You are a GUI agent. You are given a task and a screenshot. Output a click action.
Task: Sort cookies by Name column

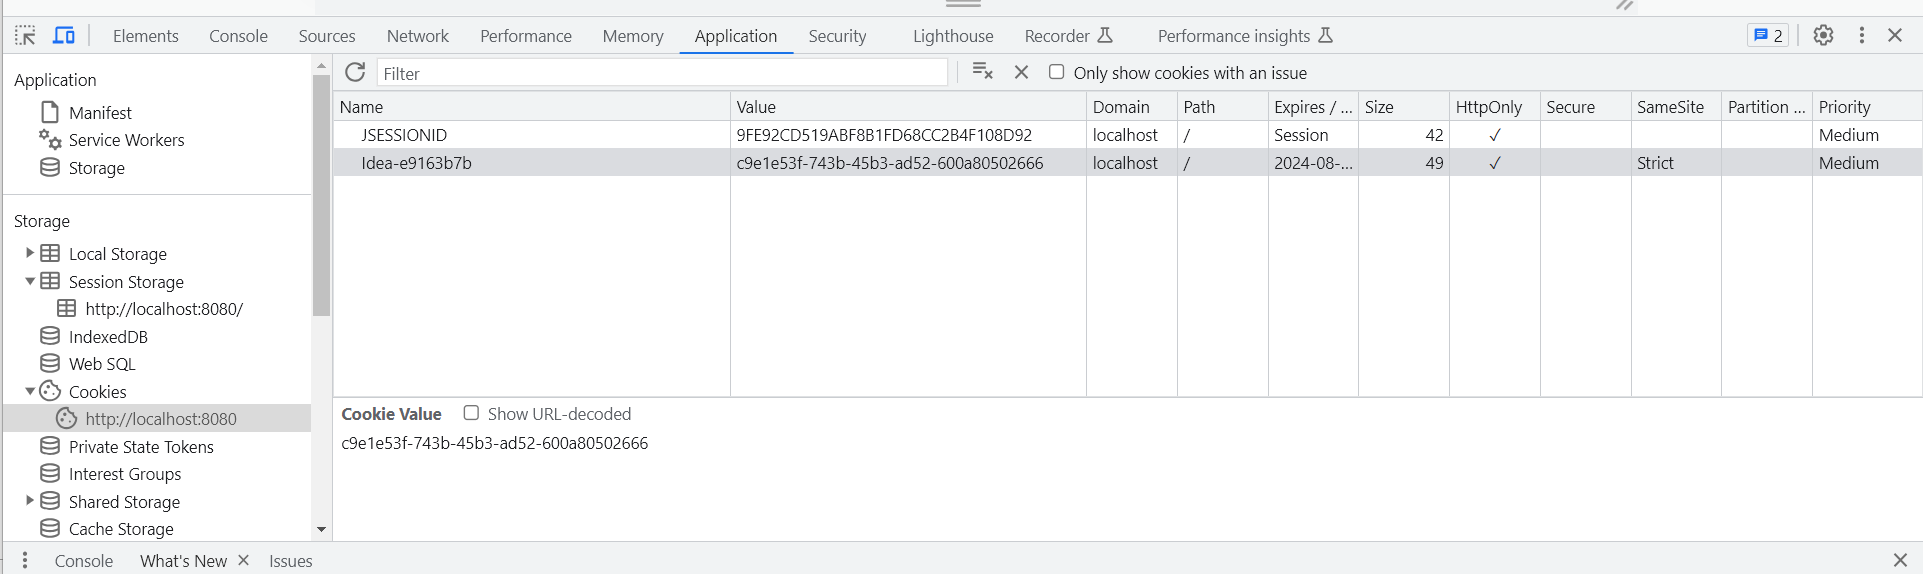532,107
